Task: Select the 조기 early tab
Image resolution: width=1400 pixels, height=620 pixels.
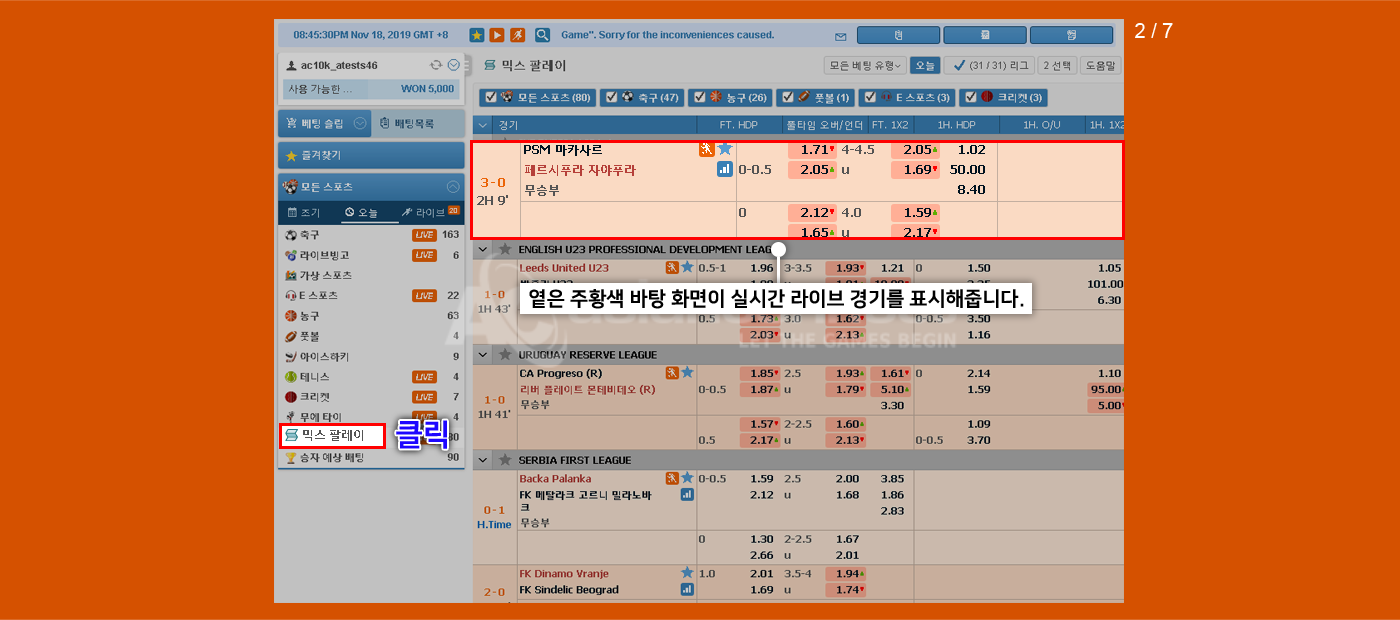Action: click(x=304, y=212)
